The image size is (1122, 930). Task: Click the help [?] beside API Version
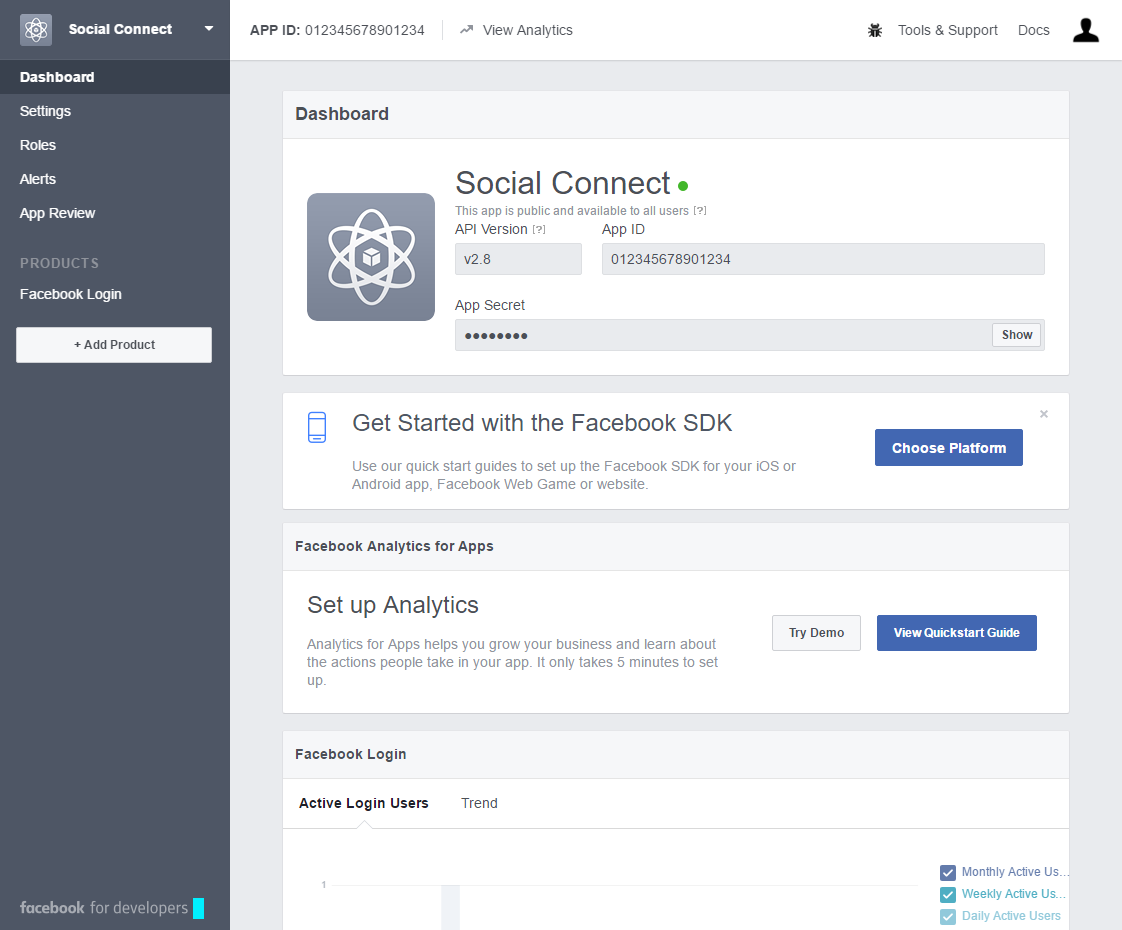(539, 230)
